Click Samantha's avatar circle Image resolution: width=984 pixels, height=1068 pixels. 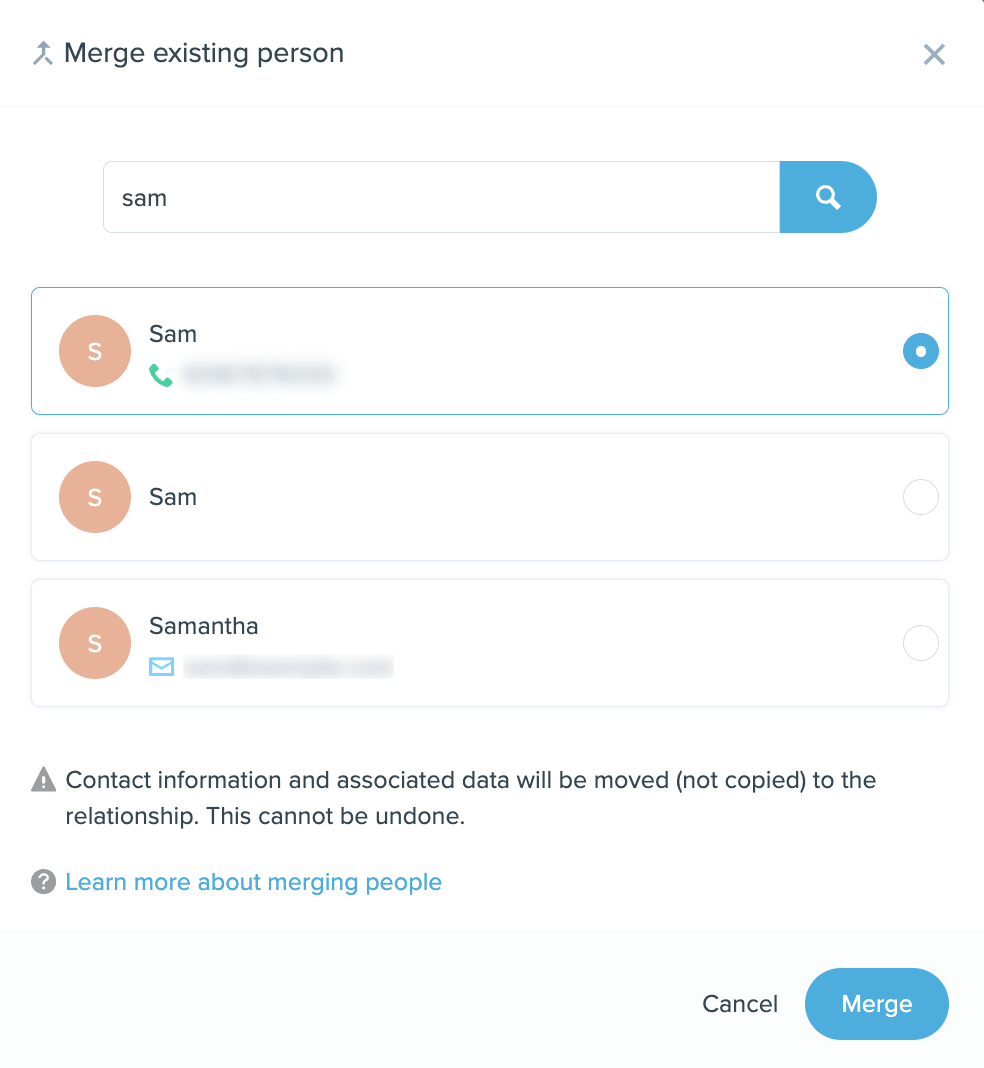[95, 643]
